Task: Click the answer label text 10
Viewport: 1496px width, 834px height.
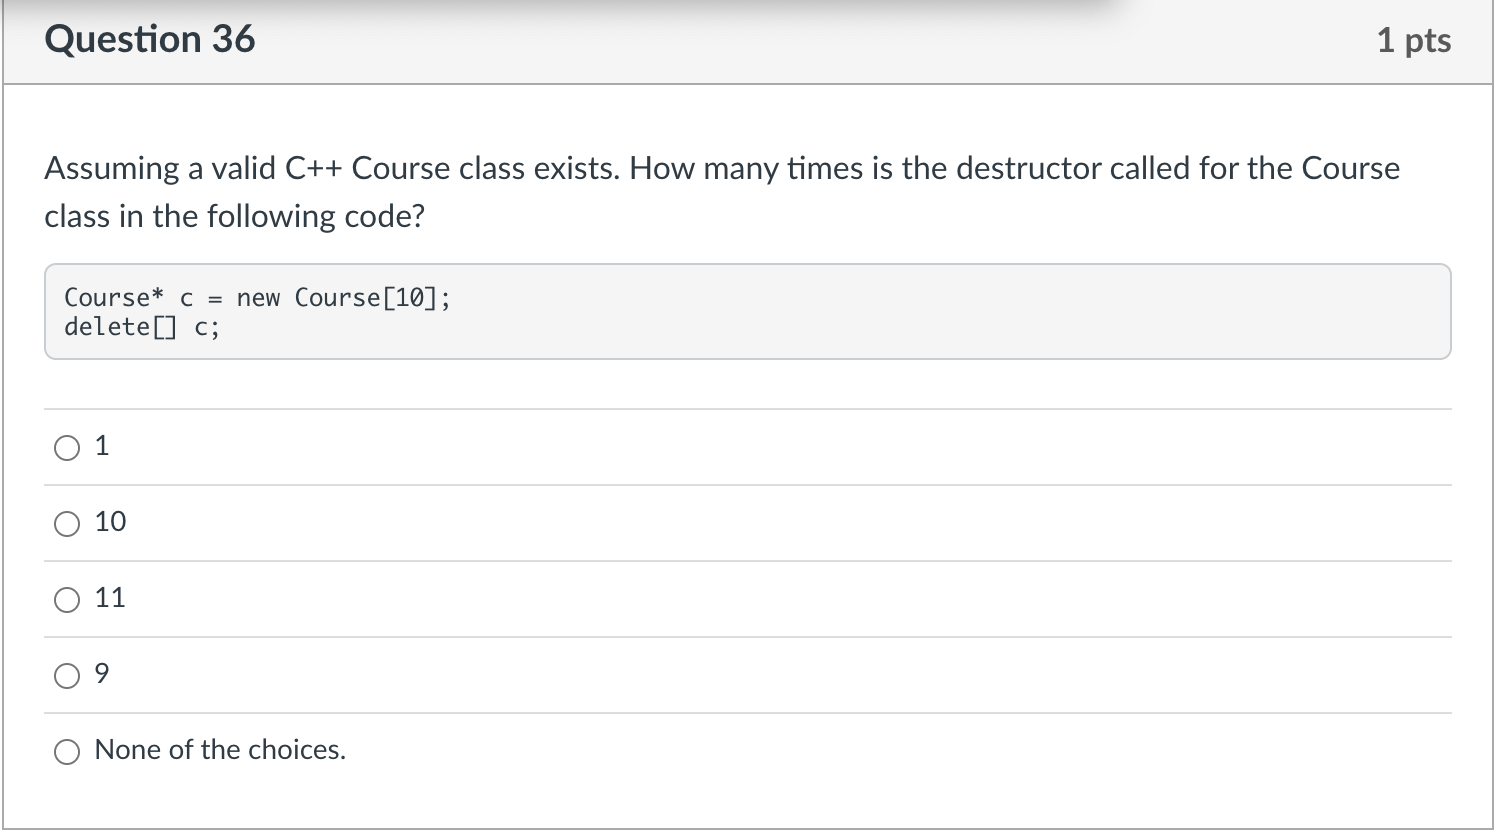Action: [x=110, y=521]
